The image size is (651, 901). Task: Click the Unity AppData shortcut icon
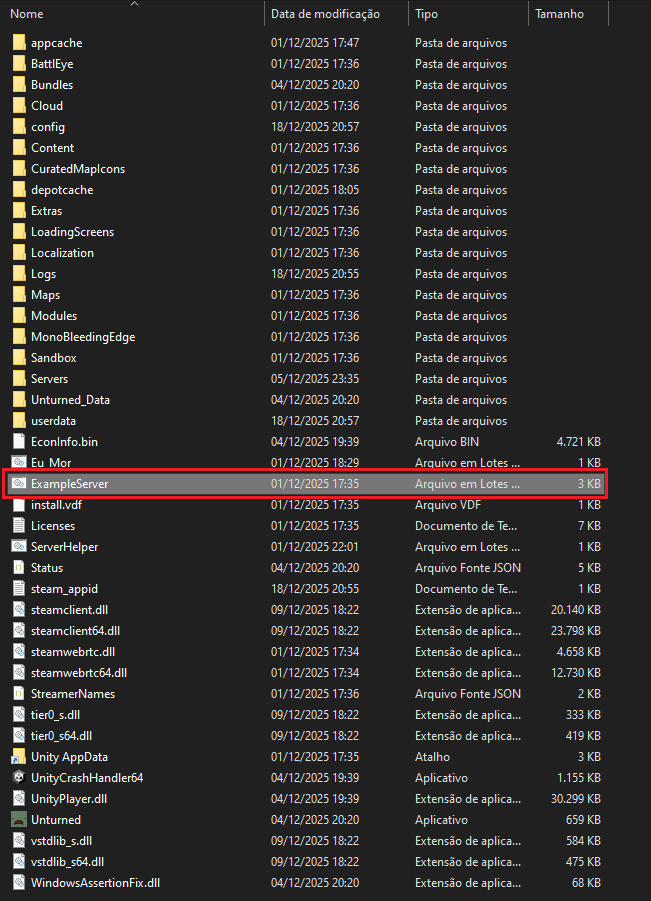coord(19,757)
